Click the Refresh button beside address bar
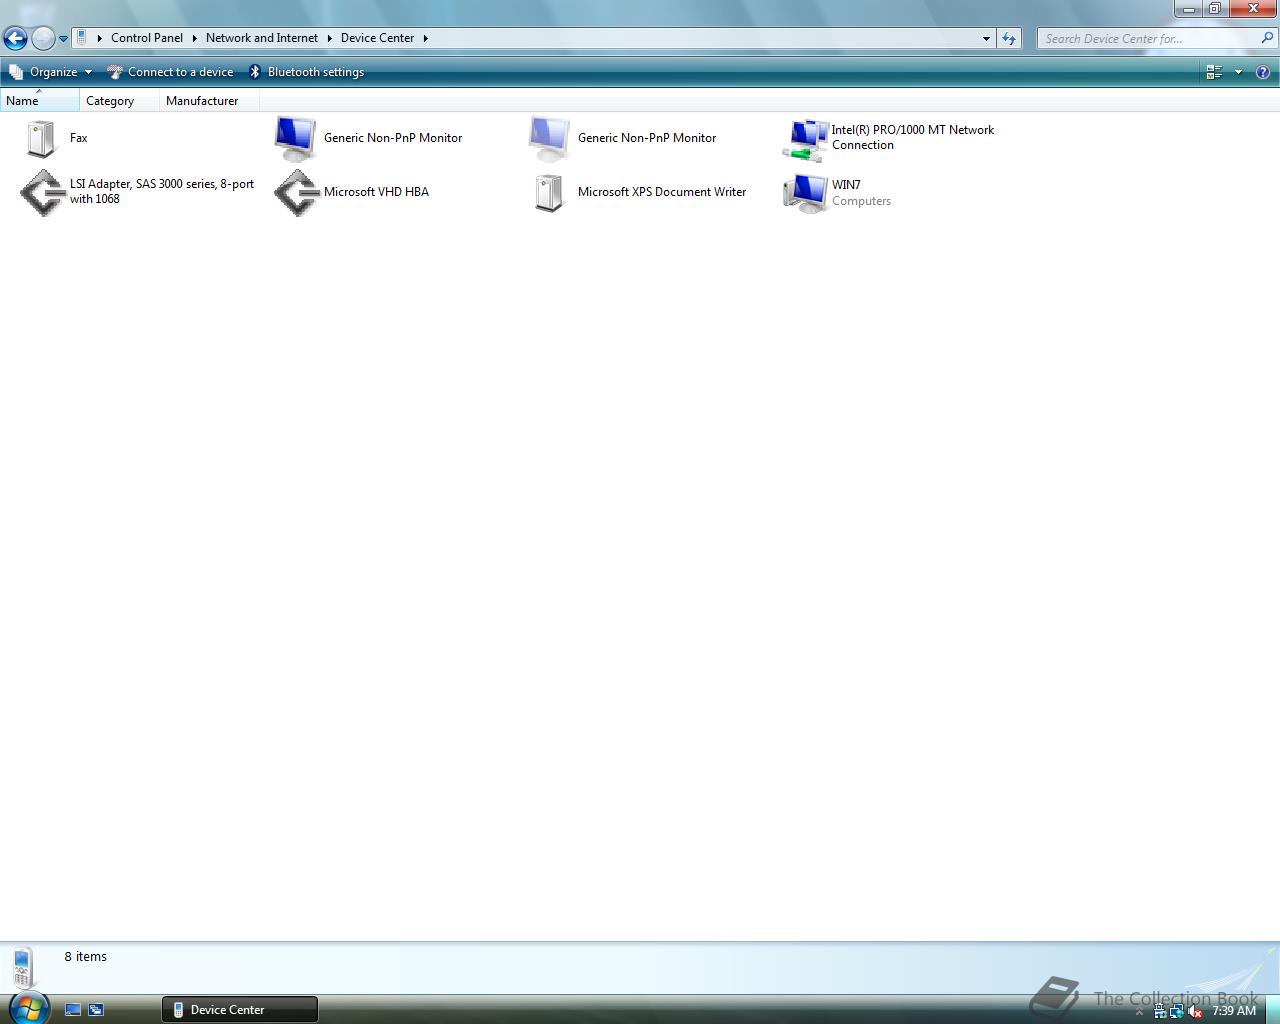 (1009, 38)
